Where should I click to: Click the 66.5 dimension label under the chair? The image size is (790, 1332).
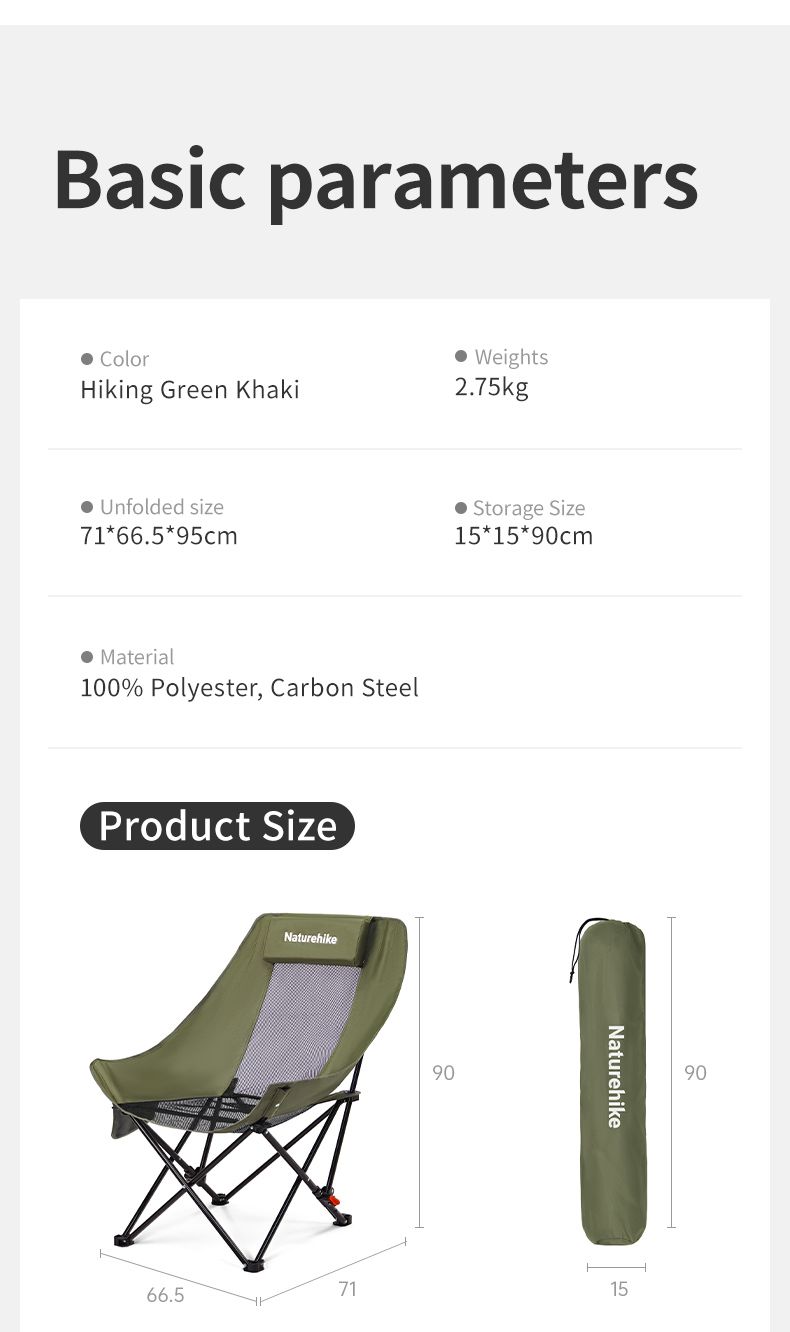point(165,1295)
